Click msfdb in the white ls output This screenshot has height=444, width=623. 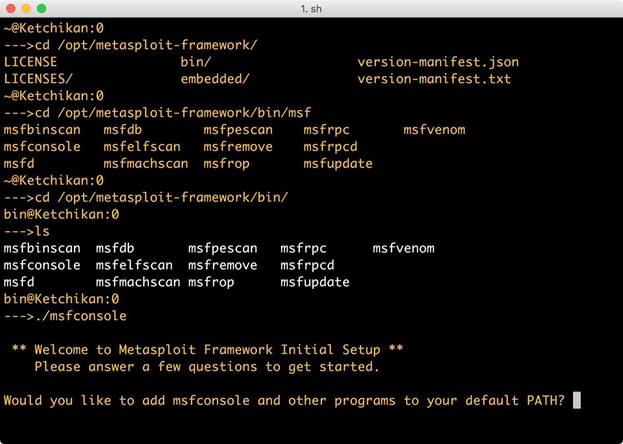tap(115, 248)
